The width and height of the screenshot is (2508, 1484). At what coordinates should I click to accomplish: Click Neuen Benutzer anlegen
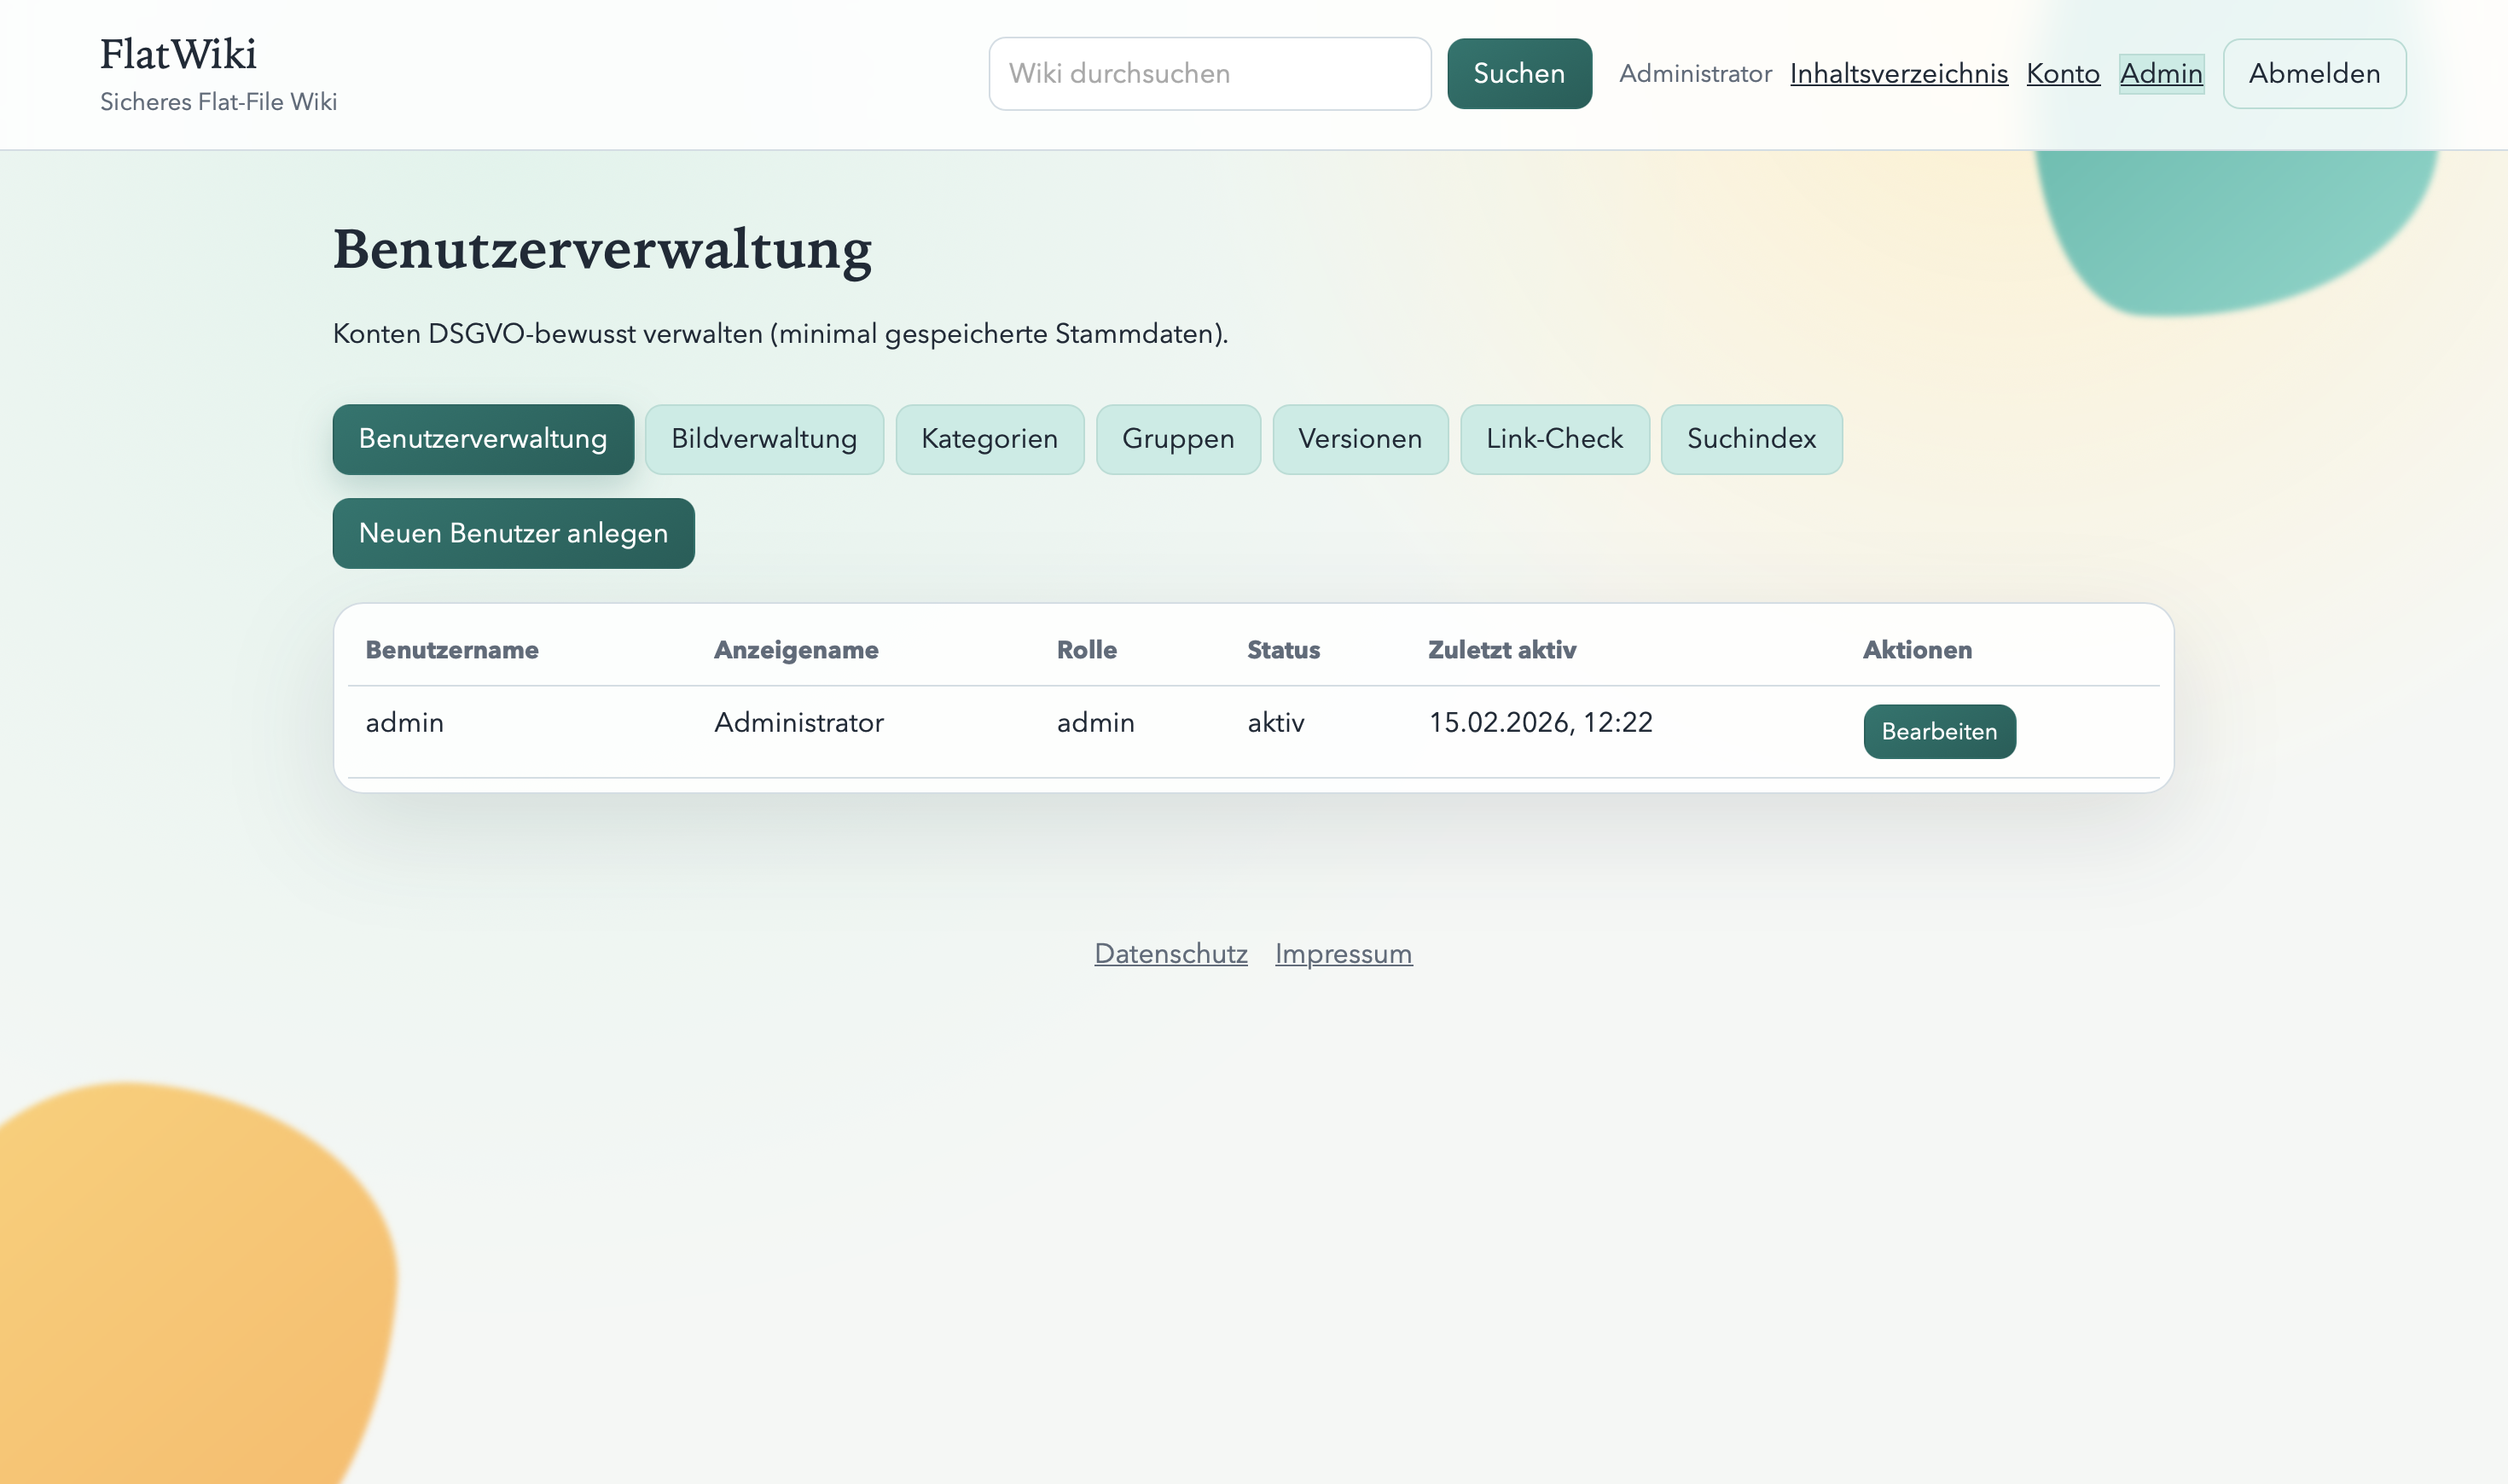pyautogui.click(x=513, y=533)
